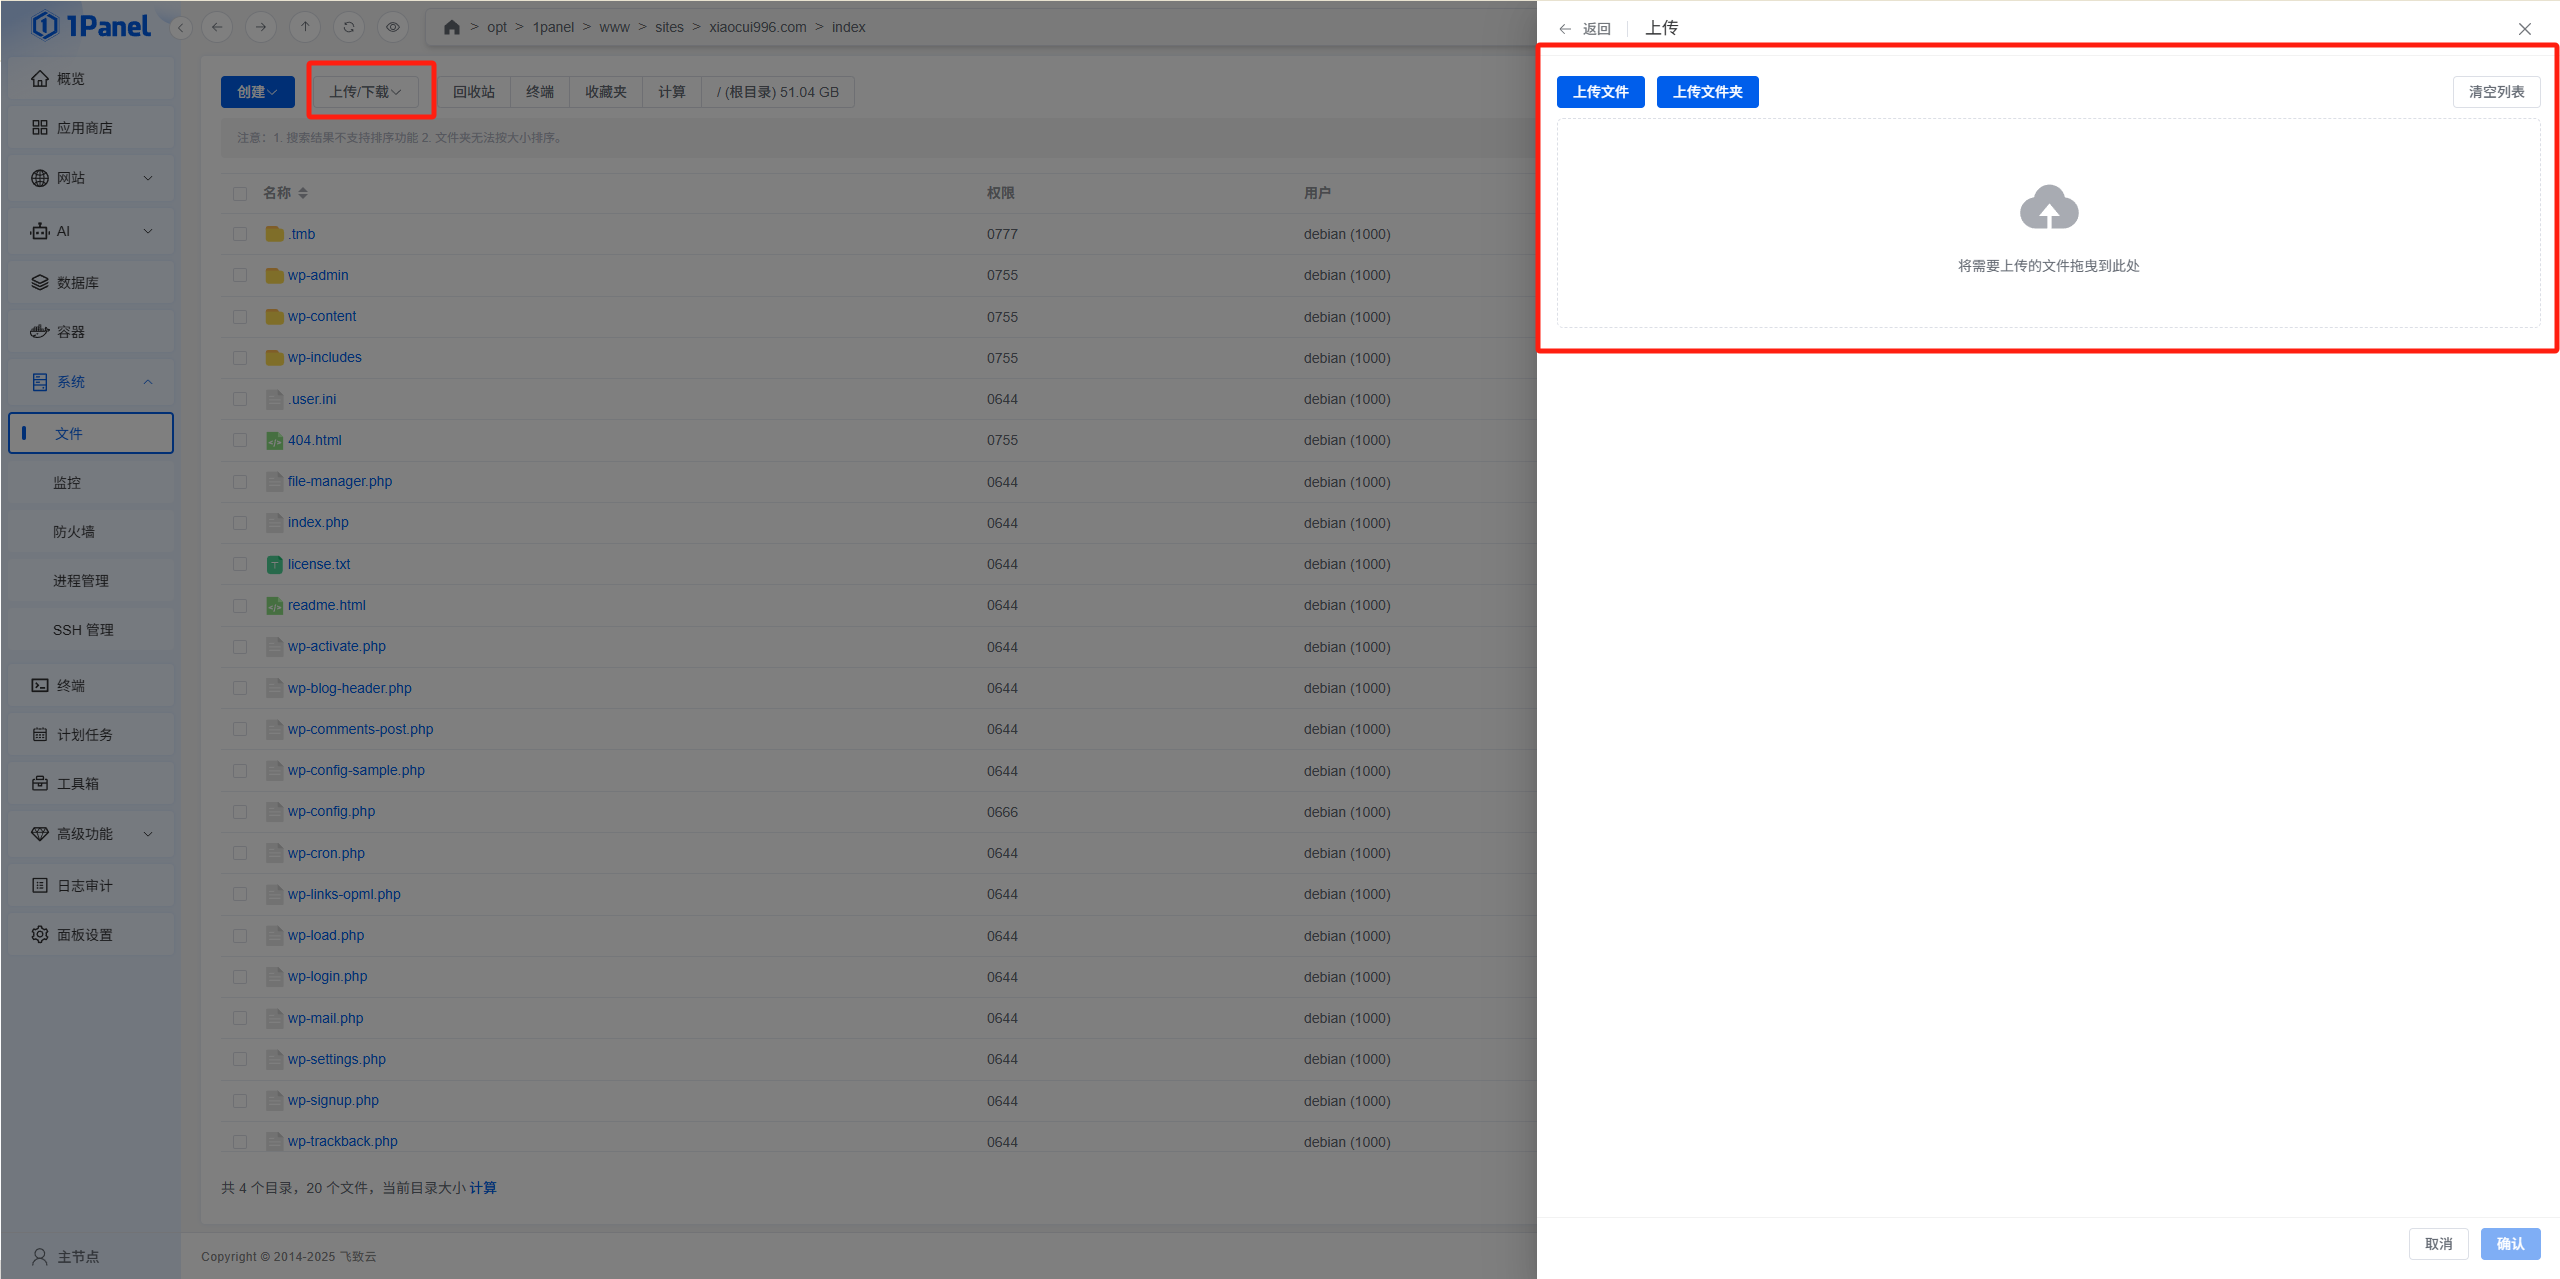Check the box next to wp-admin folder
Screen dimensions: 2560x1279
coord(240,275)
